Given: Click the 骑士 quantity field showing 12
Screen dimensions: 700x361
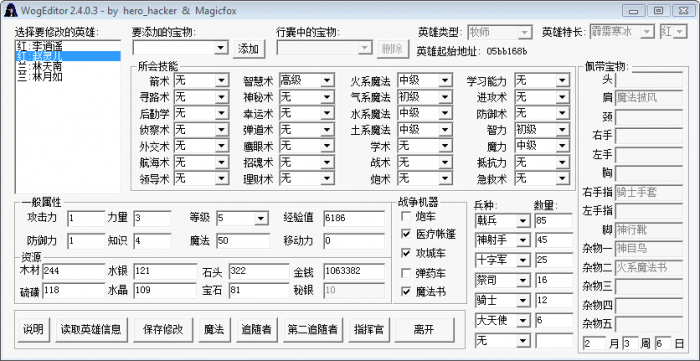Looking at the screenshot, I should [x=554, y=300].
